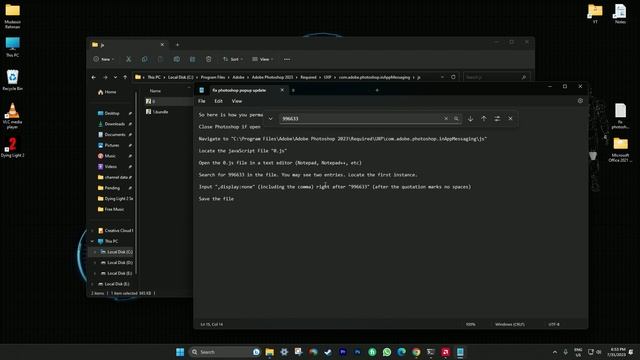Click the search magnifier in Notepad find bar

coord(456,118)
